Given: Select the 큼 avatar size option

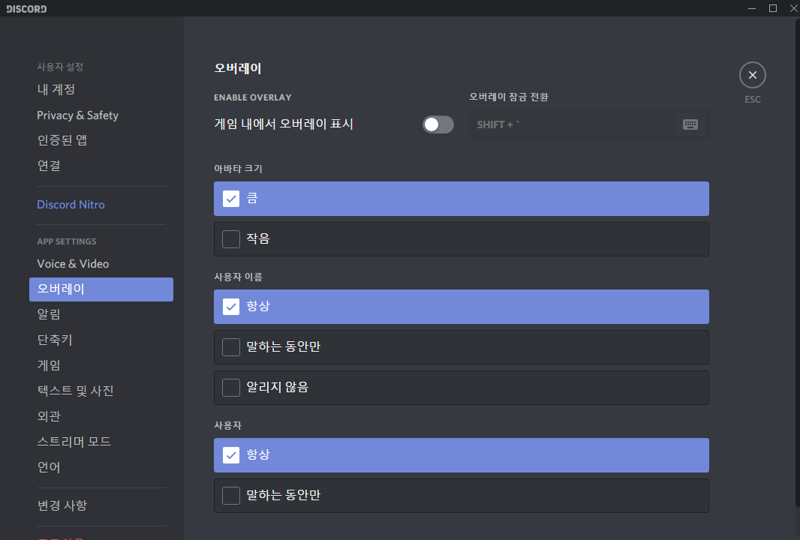Looking at the screenshot, I should tap(461, 199).
